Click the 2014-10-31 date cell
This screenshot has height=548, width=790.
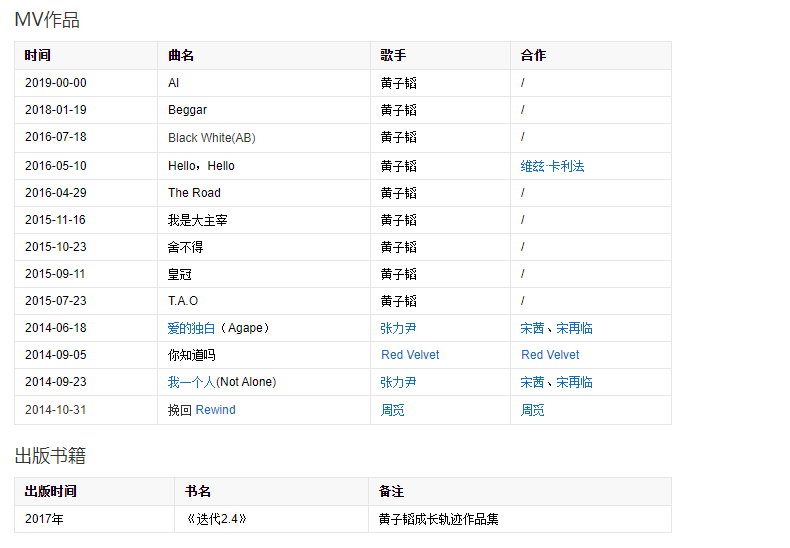[56, 410]
